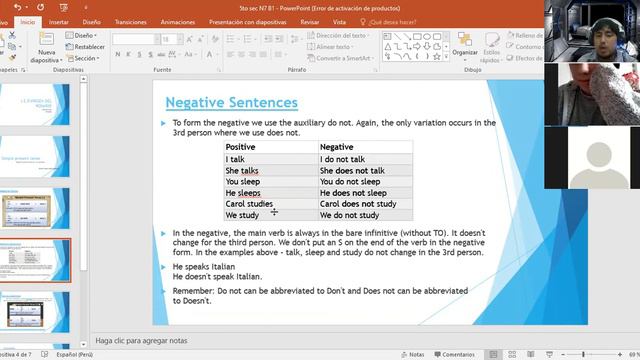Click the Nueva diapositiva icon
Image resolution: width=640 pixels, height=360 pixels.
(46, 39)
